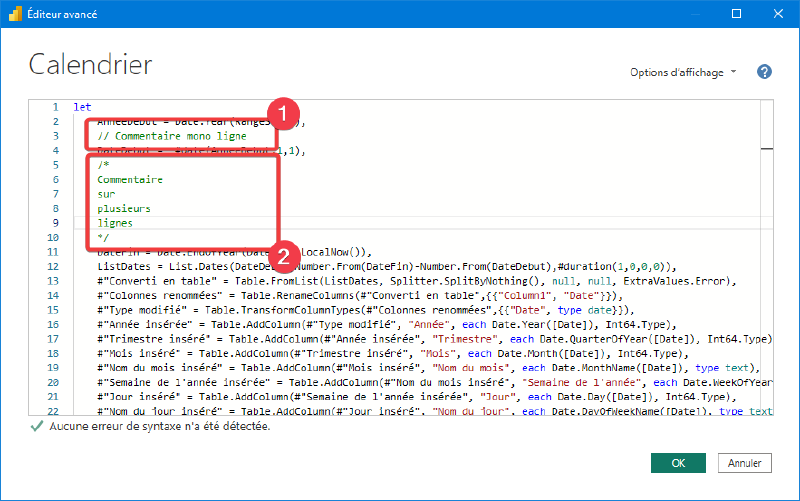The image size is (800, 501).
Task: Open the Options d'affichage dropdown
Action: 683,72
